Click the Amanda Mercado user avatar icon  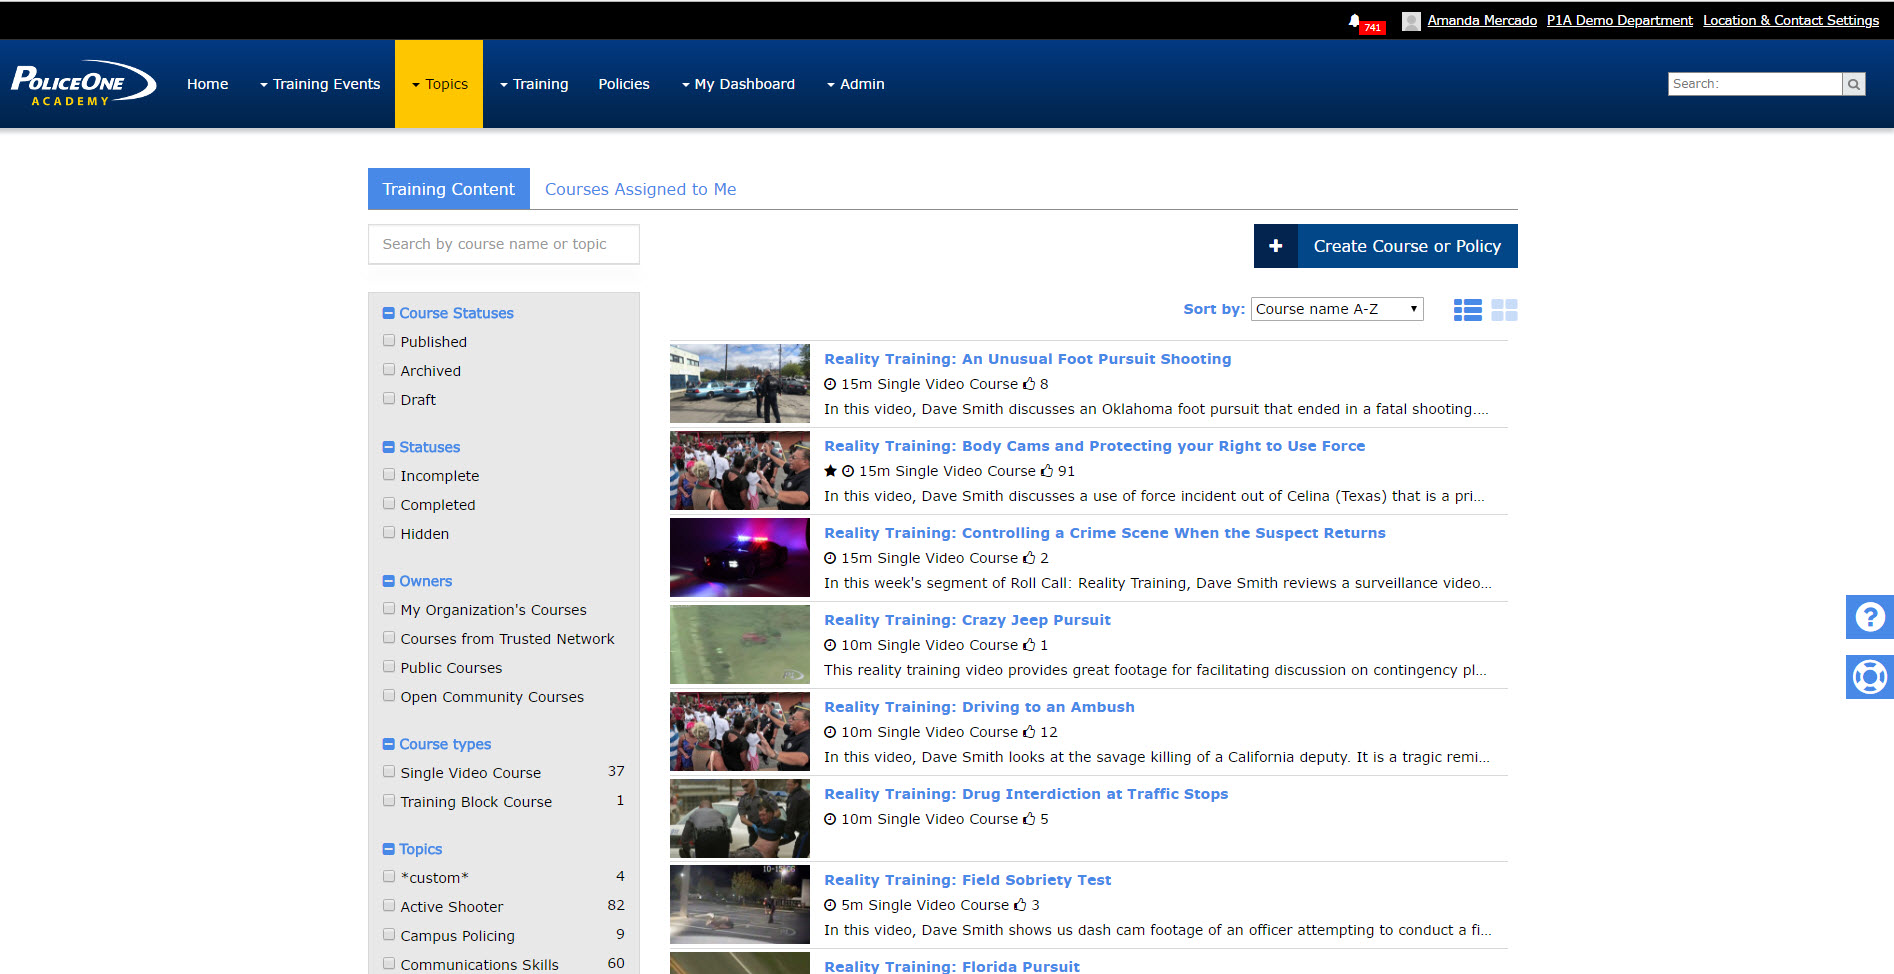1411,21
